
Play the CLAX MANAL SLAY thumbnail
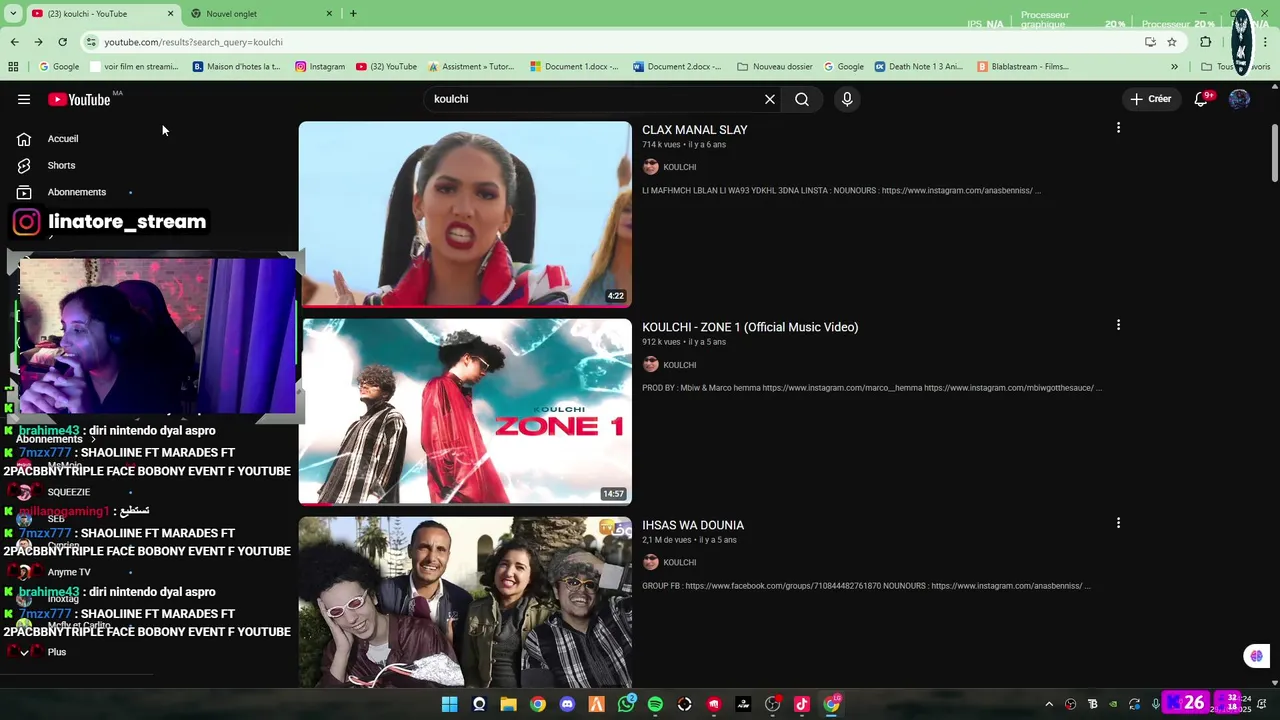[x=465, y=214]
